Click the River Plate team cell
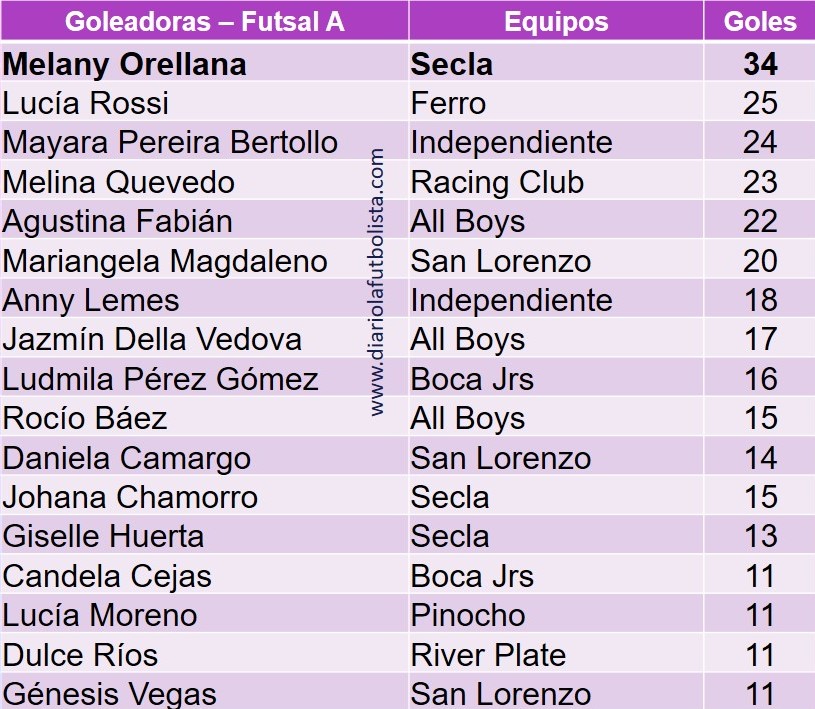 coord(488,655)
